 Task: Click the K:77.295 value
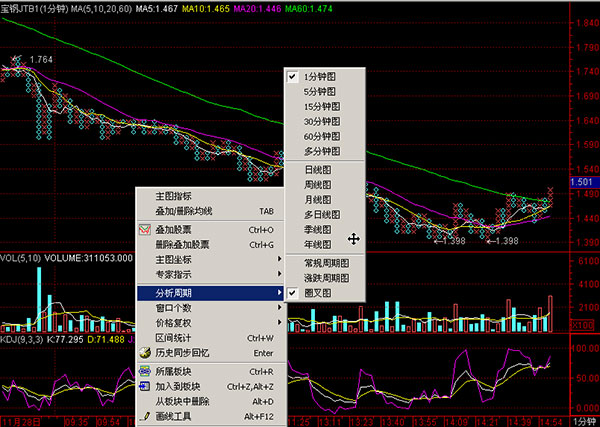tap(65, 339)
